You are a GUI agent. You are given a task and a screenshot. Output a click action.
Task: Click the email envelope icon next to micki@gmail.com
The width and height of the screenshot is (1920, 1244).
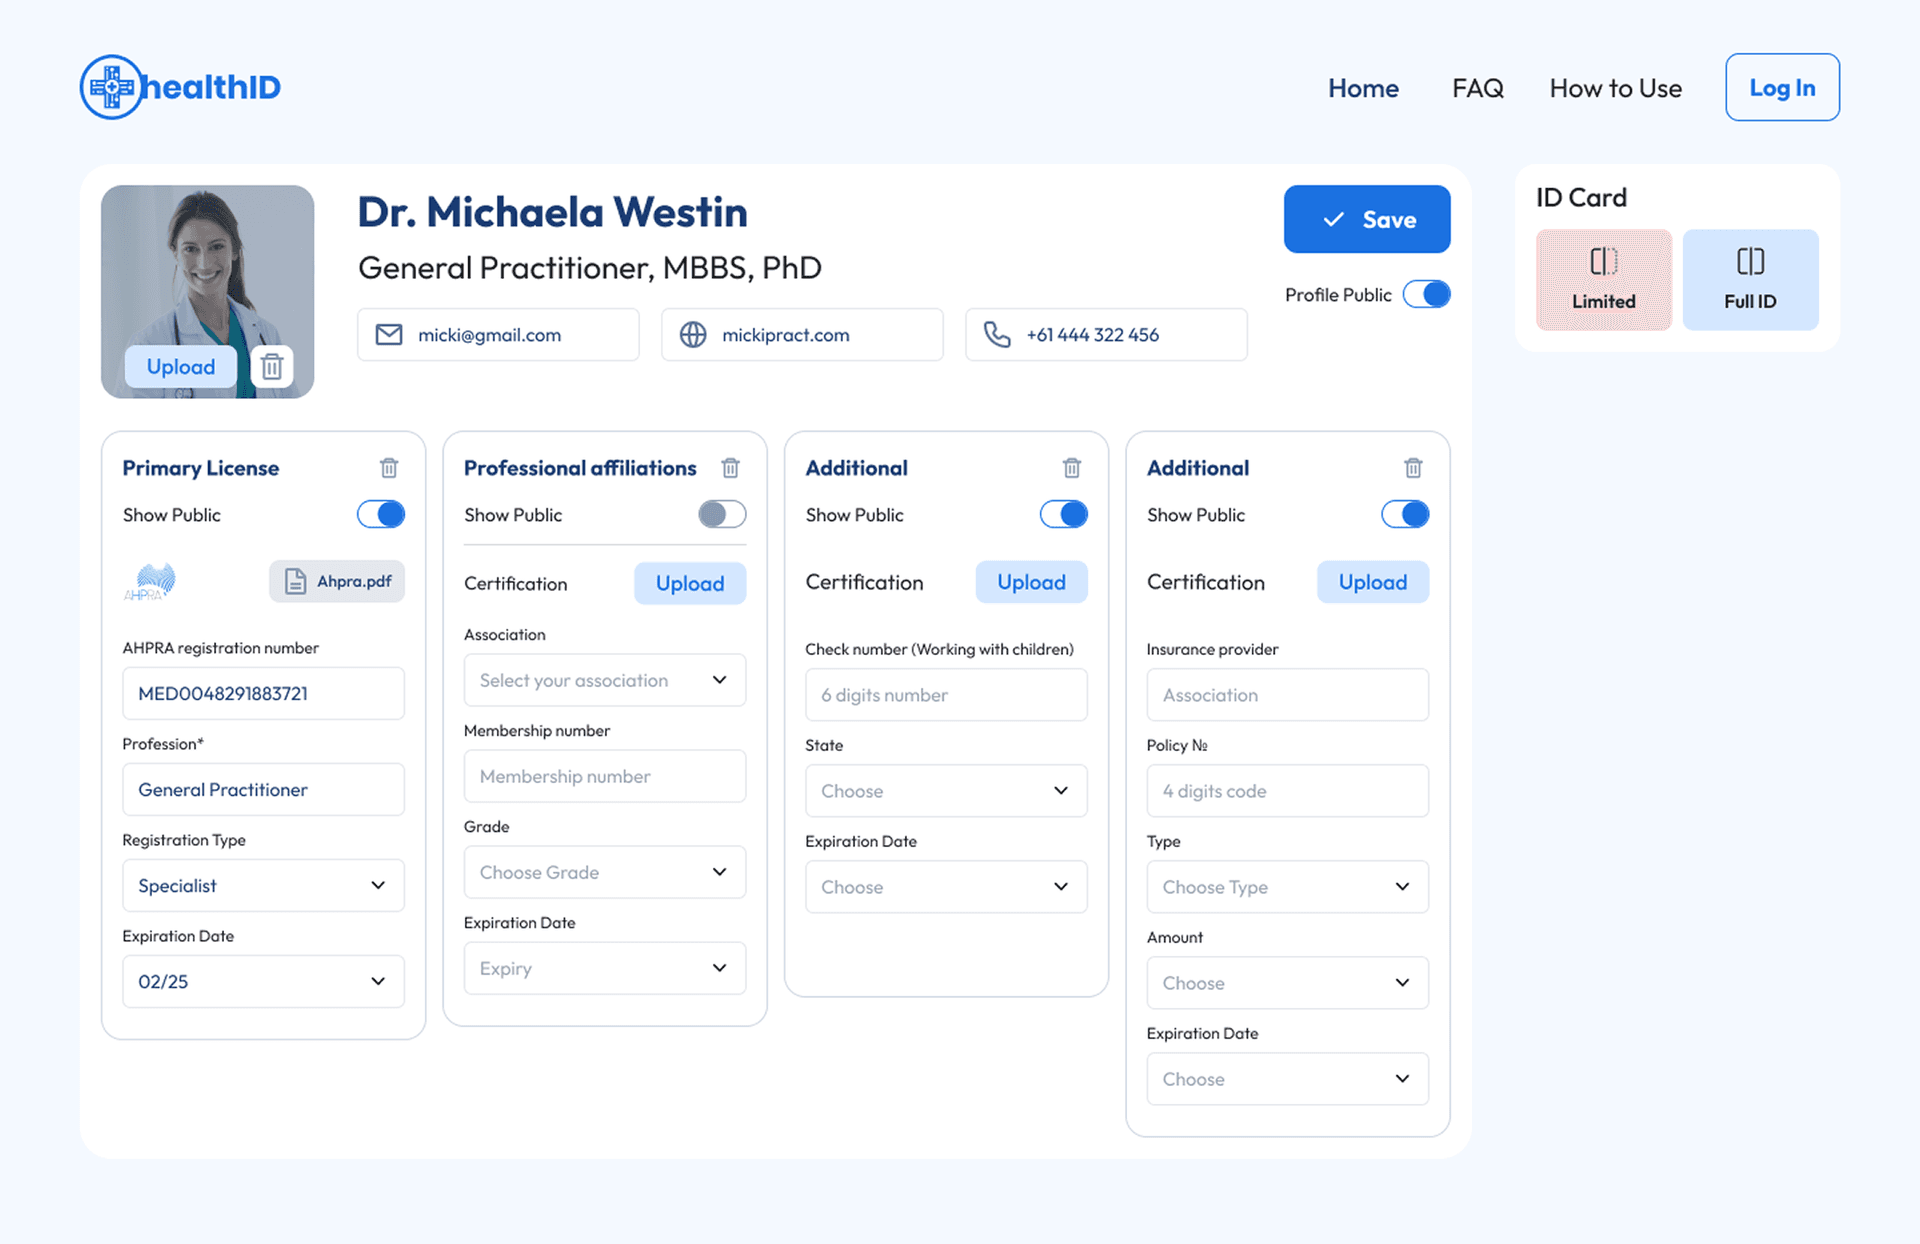[389, 334]
